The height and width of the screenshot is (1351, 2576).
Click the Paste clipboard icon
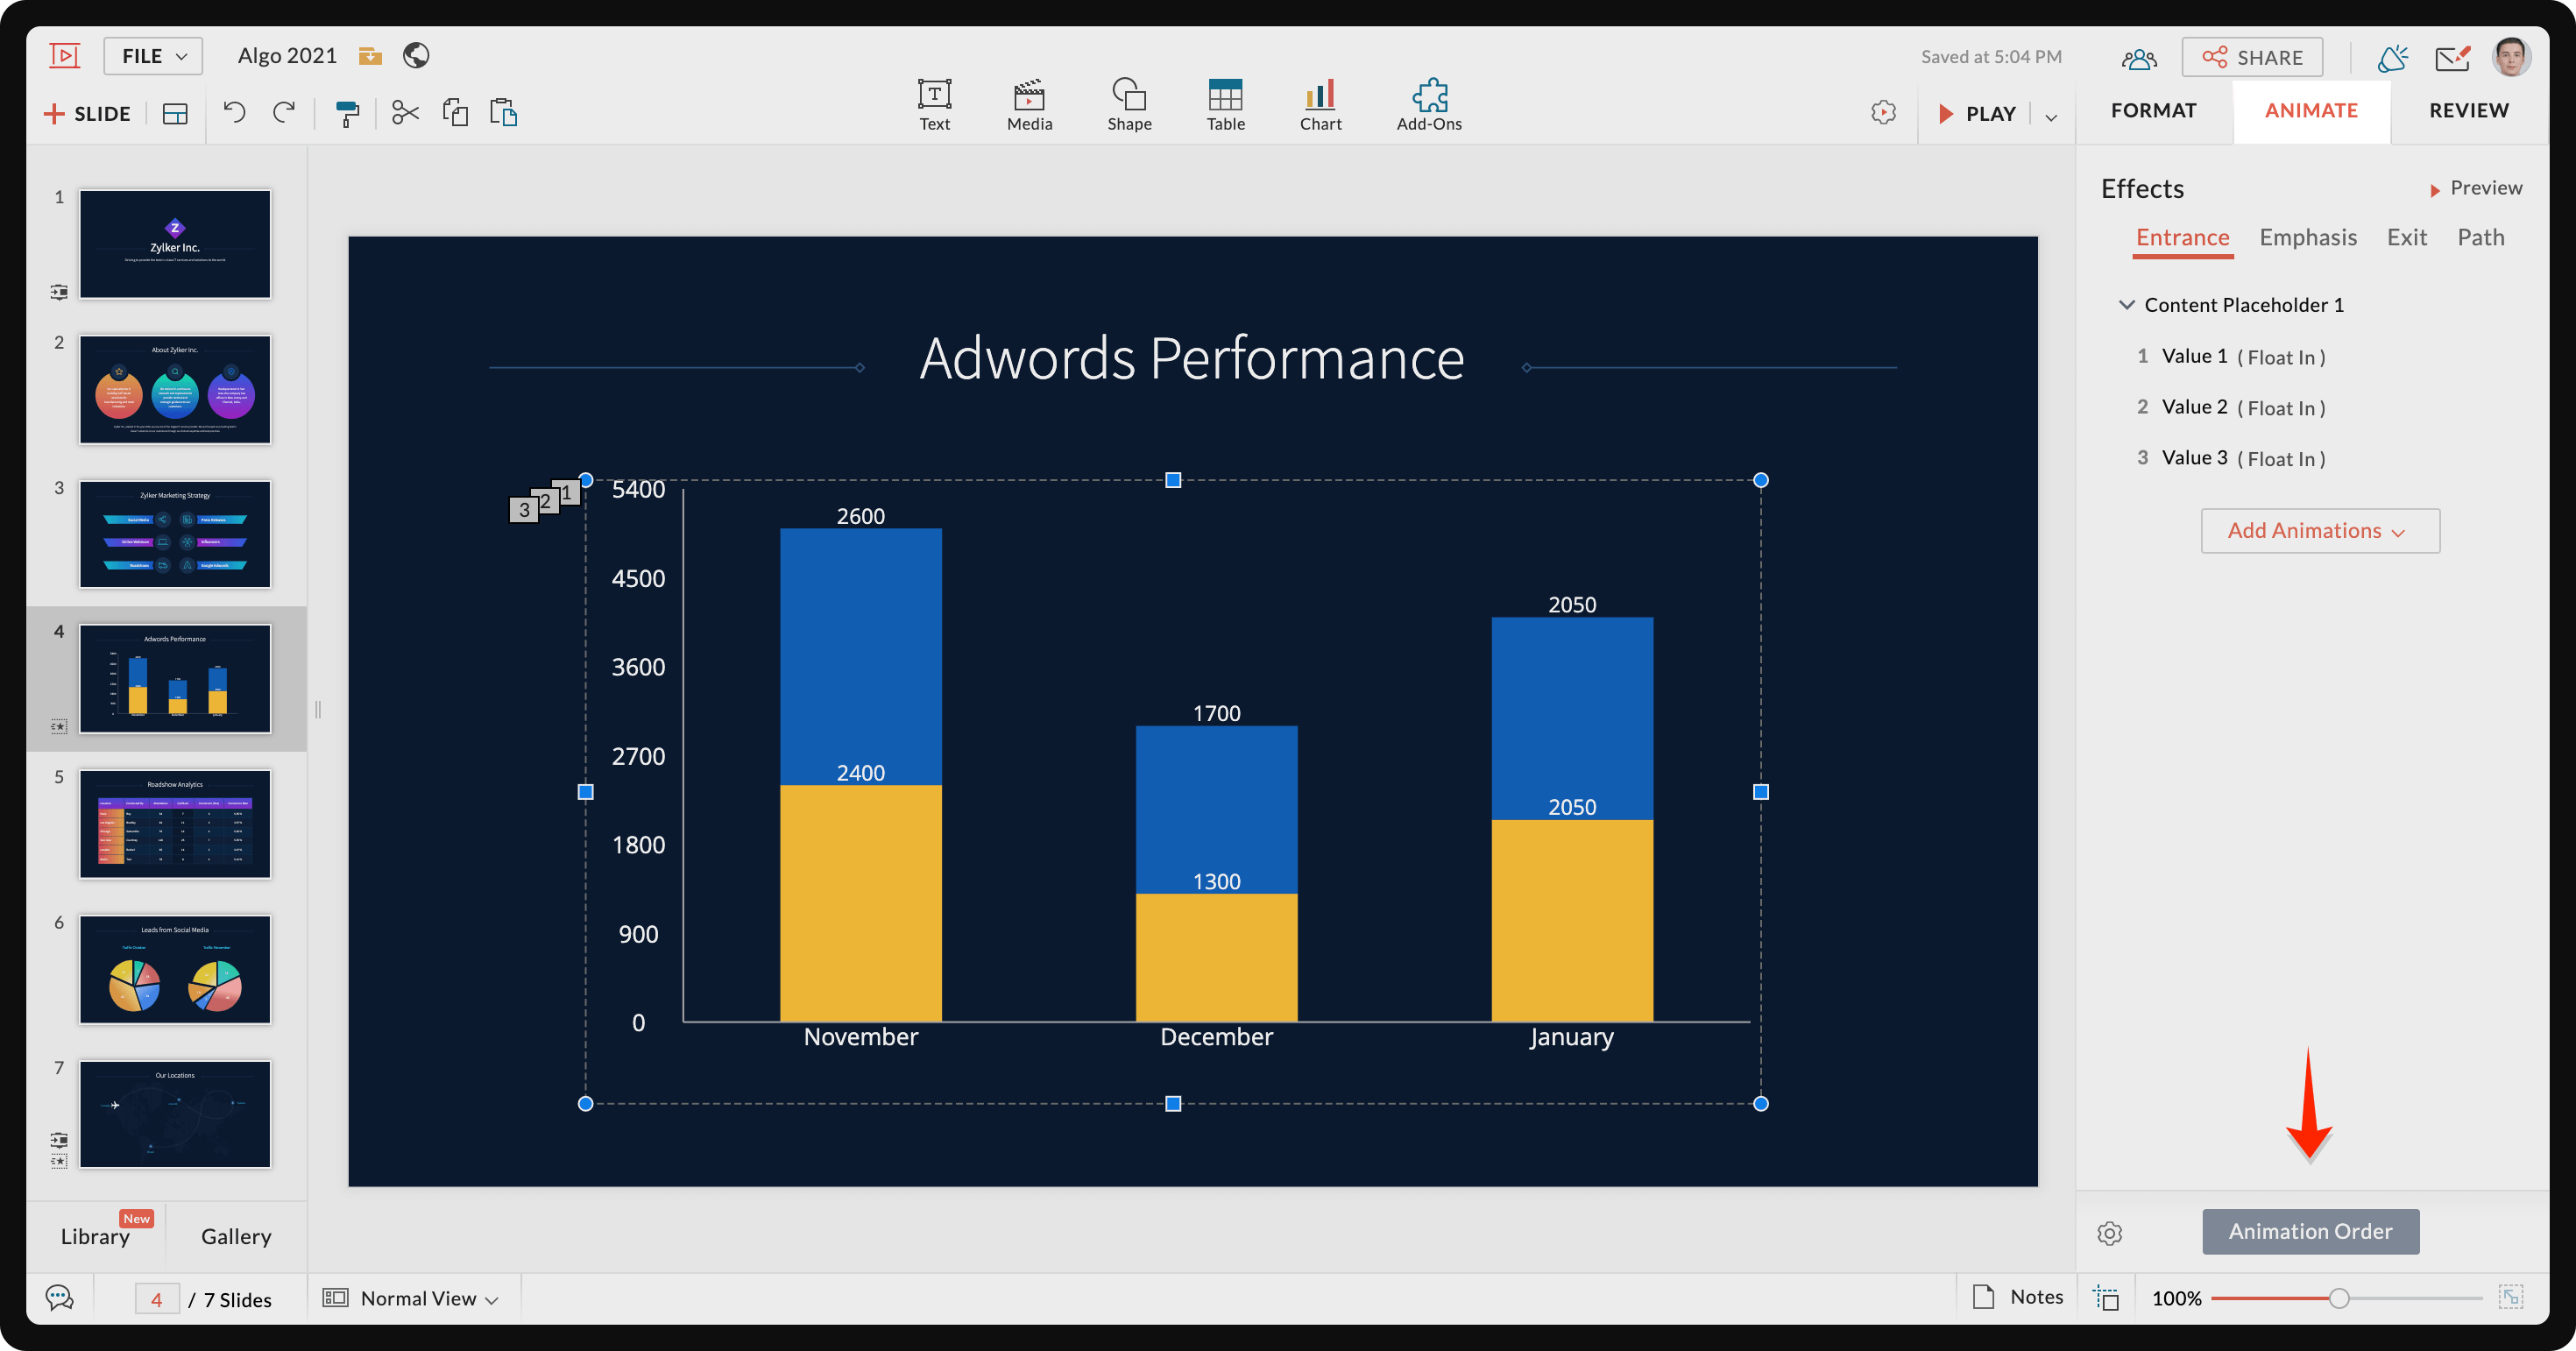click(x=503, y=113)
